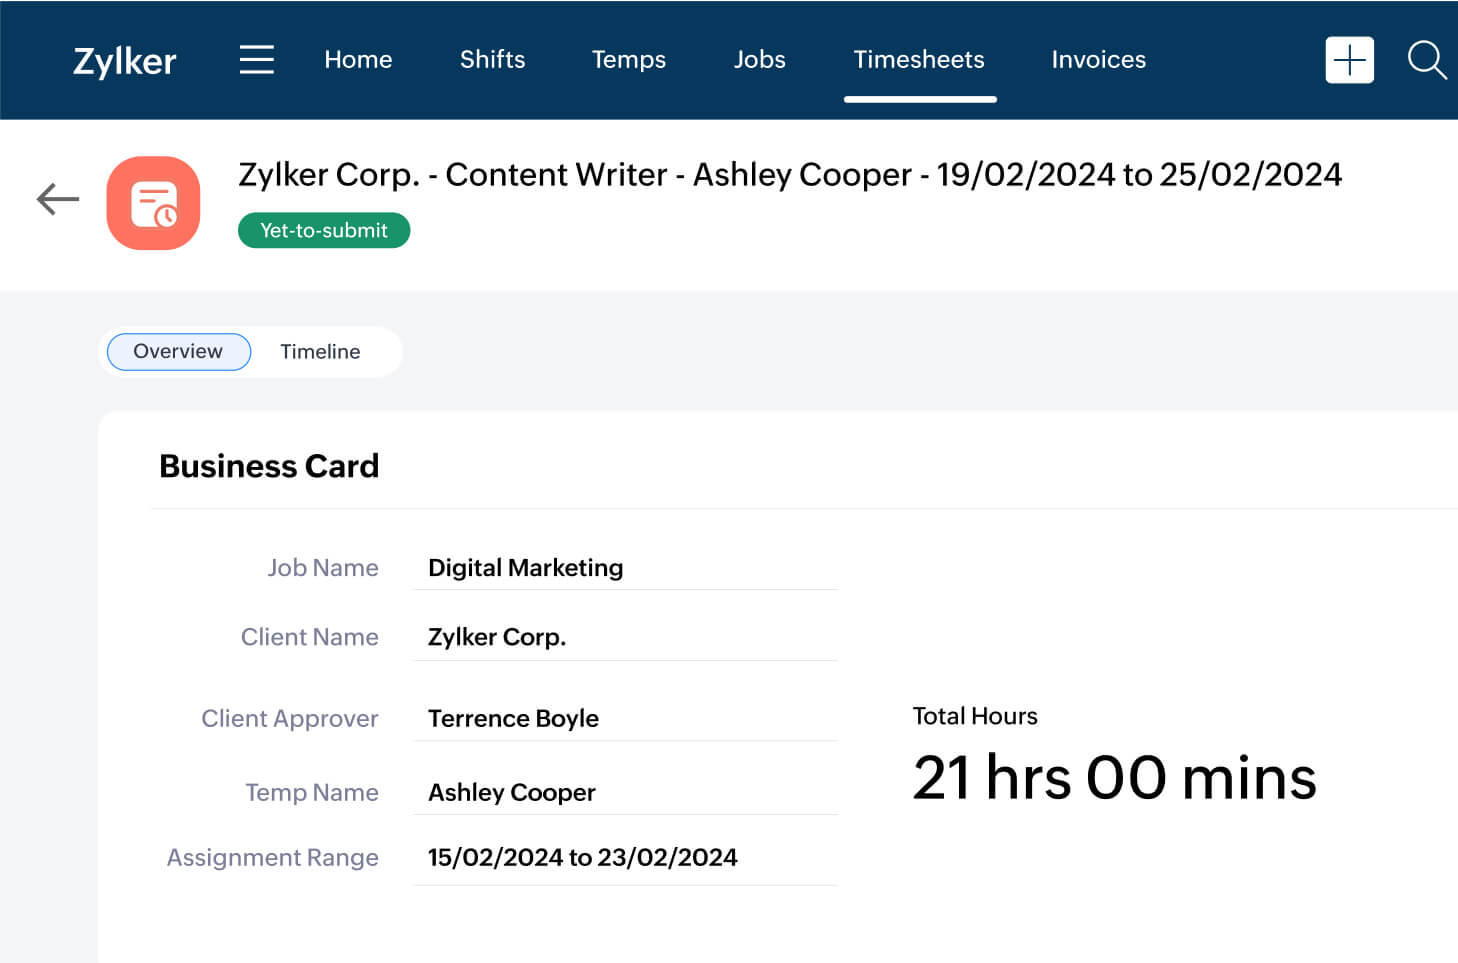Click the Zylker logo
This screenshot has width=1458, height=963.
coord(125,61)
